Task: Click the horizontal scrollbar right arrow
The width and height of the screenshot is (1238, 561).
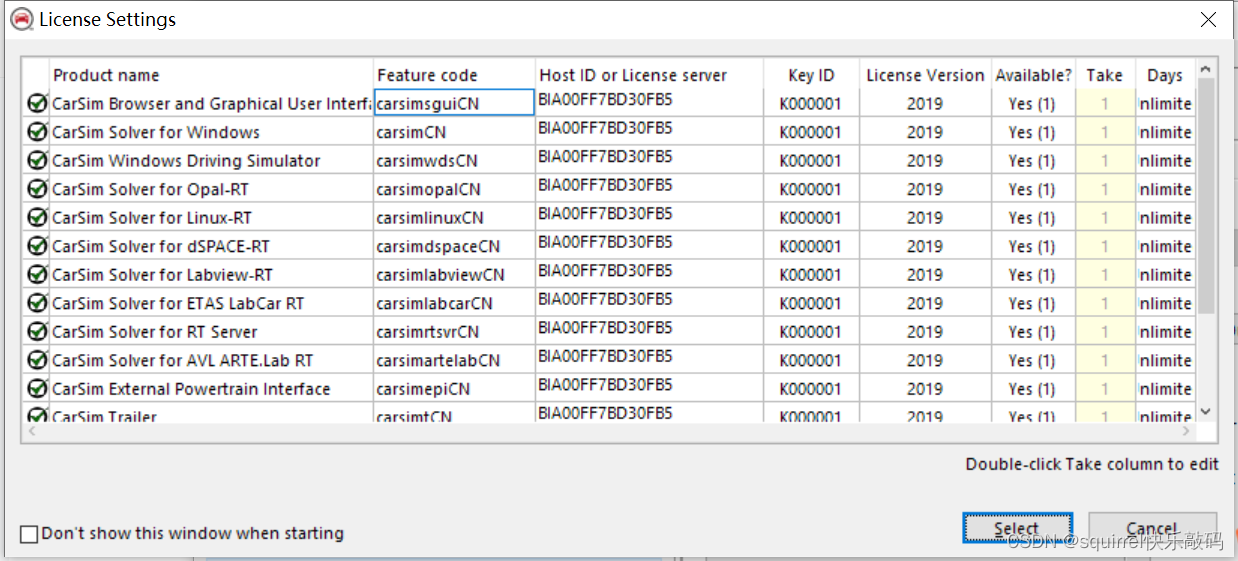Action: (1186, 431)
